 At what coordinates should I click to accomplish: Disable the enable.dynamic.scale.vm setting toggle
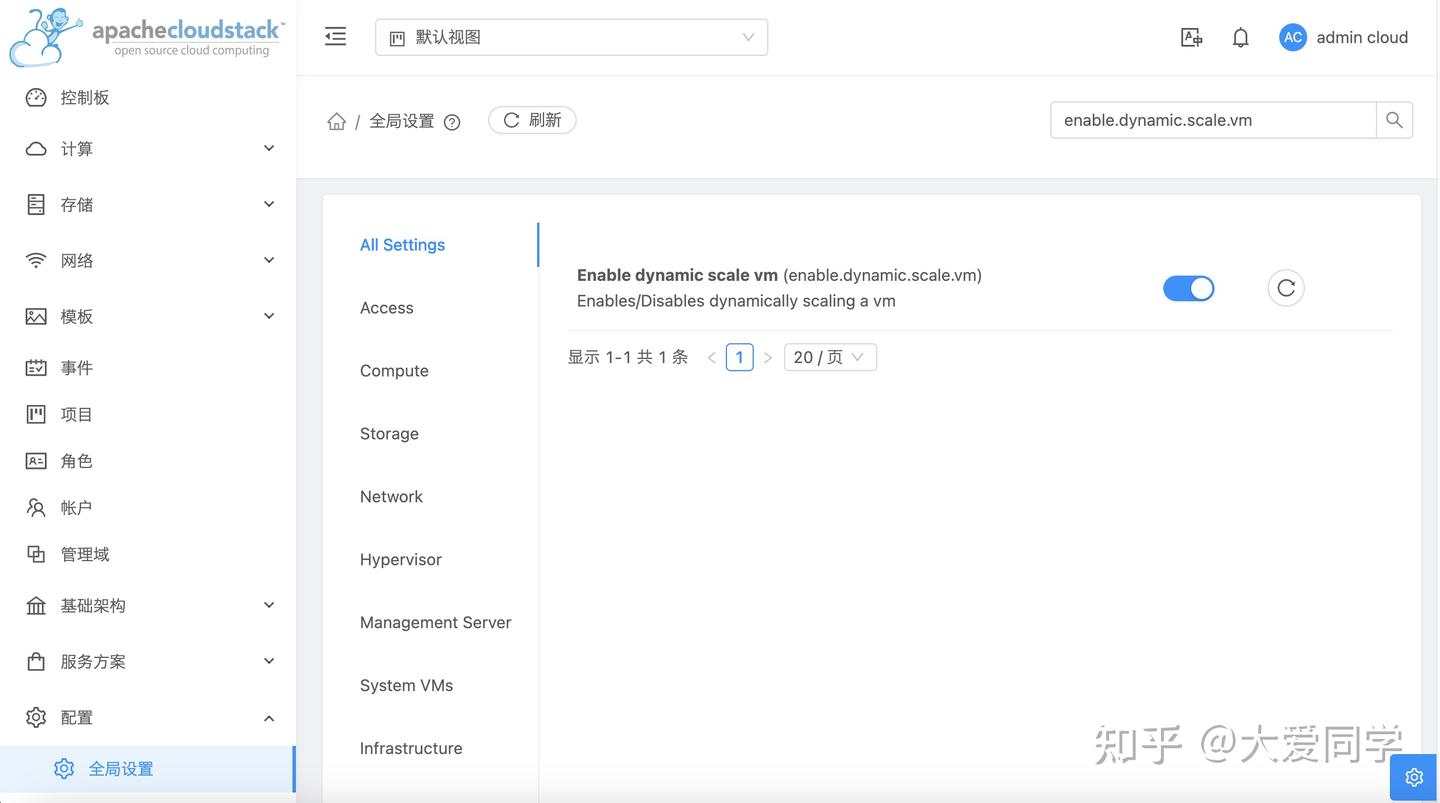point(1188,287)
